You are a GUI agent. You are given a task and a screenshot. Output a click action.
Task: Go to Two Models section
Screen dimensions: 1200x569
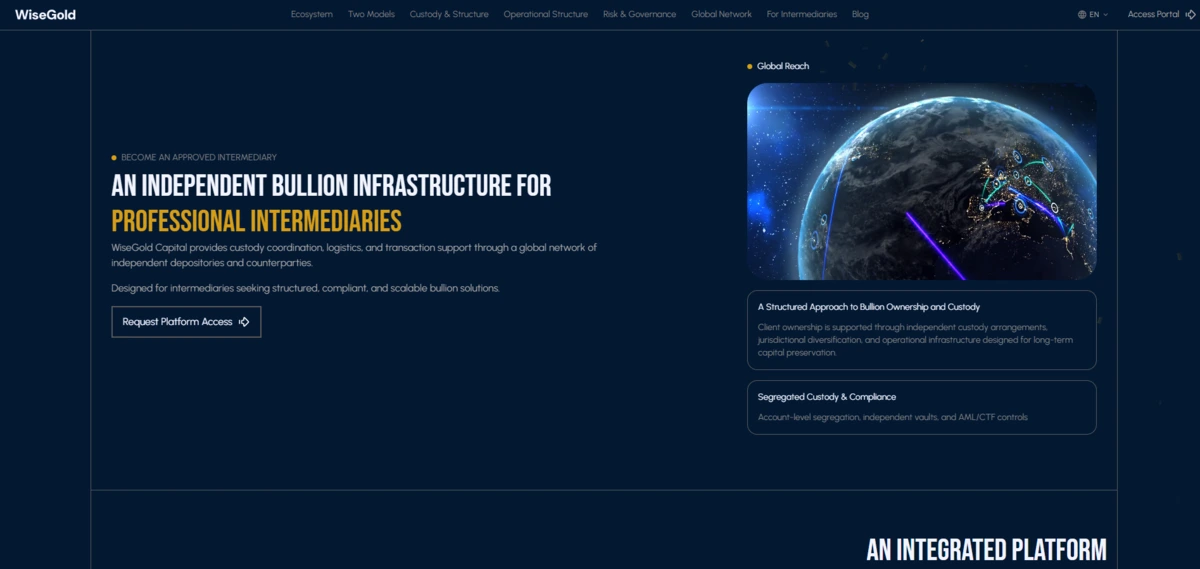point(371,15)
